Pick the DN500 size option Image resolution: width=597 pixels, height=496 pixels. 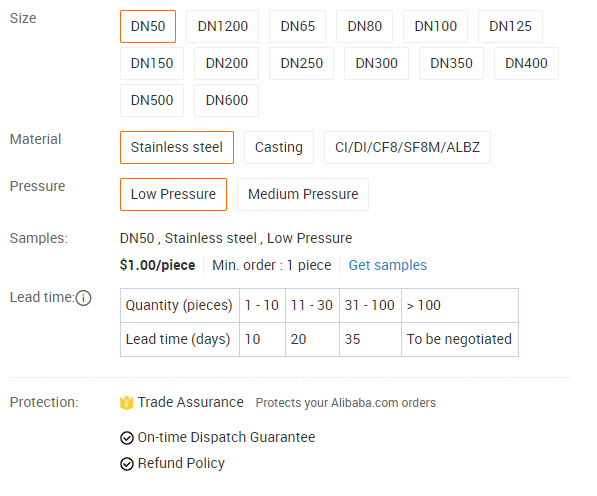(152, 100)
